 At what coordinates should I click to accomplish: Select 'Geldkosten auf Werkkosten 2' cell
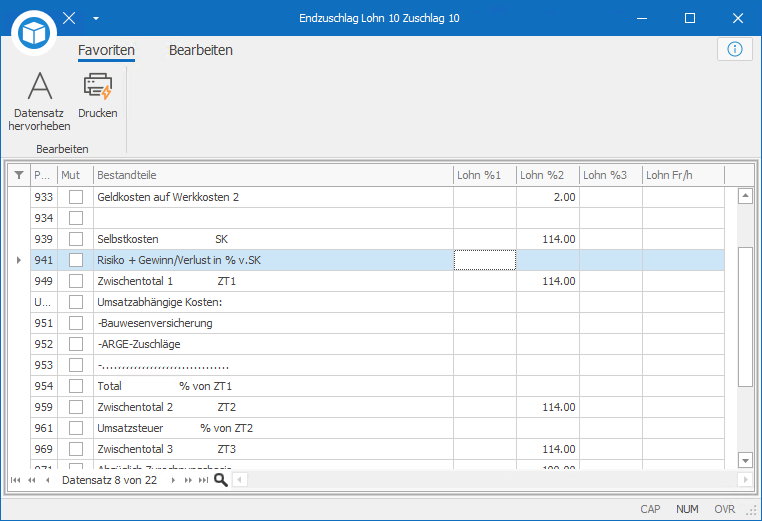tap(273, 197)
